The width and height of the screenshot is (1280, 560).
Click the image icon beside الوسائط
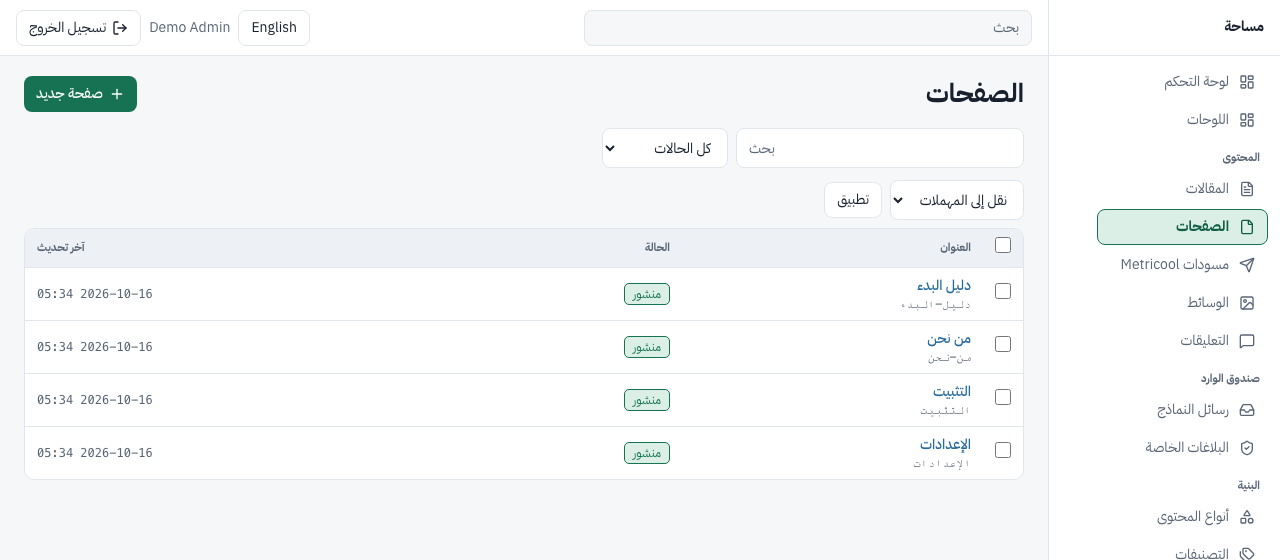click(x=1247, y=303)
